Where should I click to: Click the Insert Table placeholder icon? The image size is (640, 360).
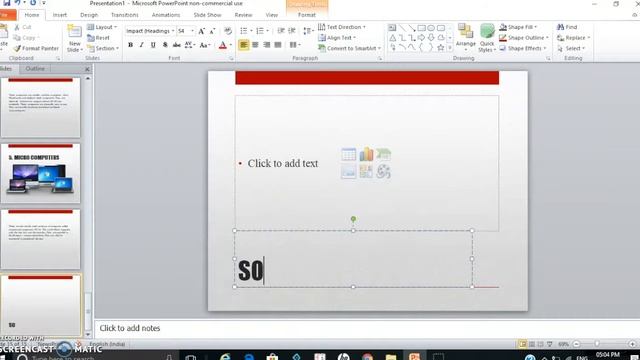[x=349, y=154]
